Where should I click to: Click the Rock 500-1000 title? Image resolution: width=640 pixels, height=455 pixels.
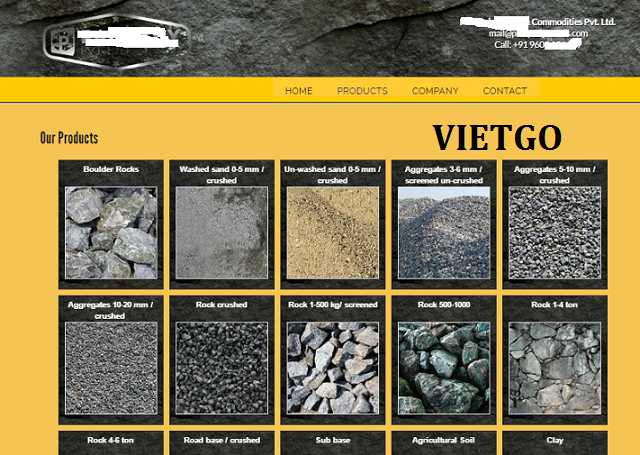pos(444,304)
